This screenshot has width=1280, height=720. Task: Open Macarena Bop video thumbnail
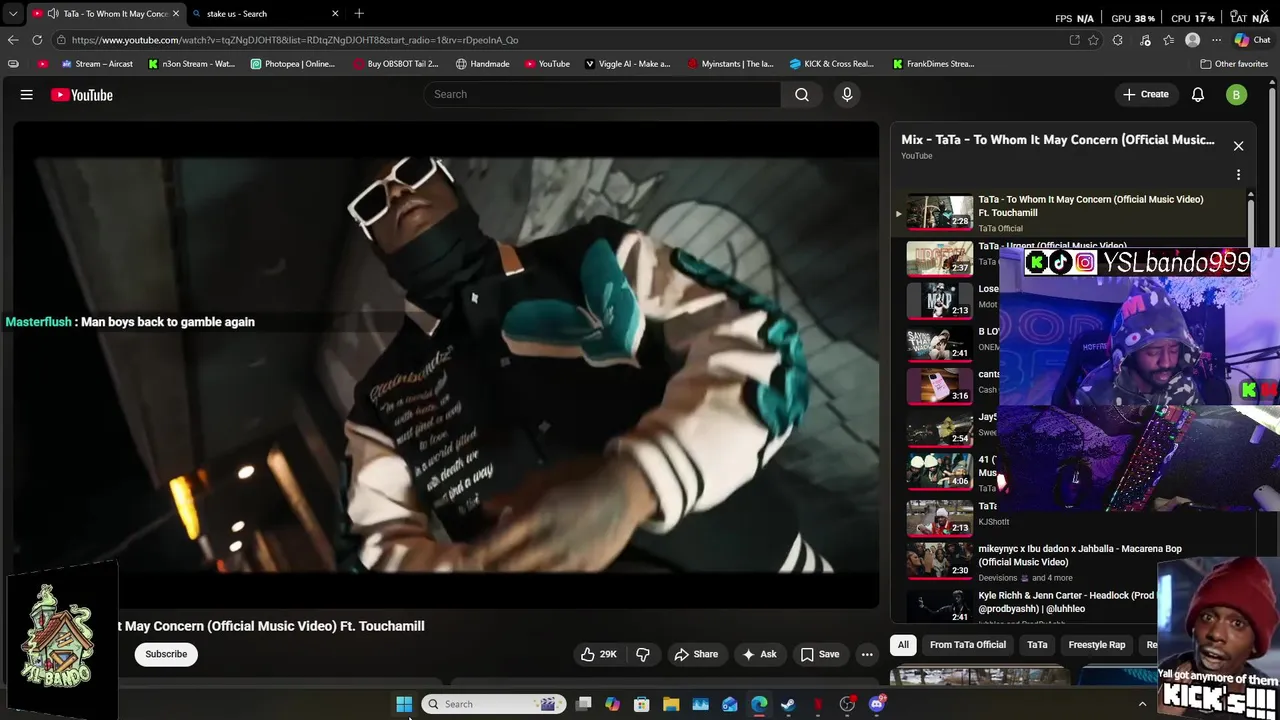click(939, 561)
